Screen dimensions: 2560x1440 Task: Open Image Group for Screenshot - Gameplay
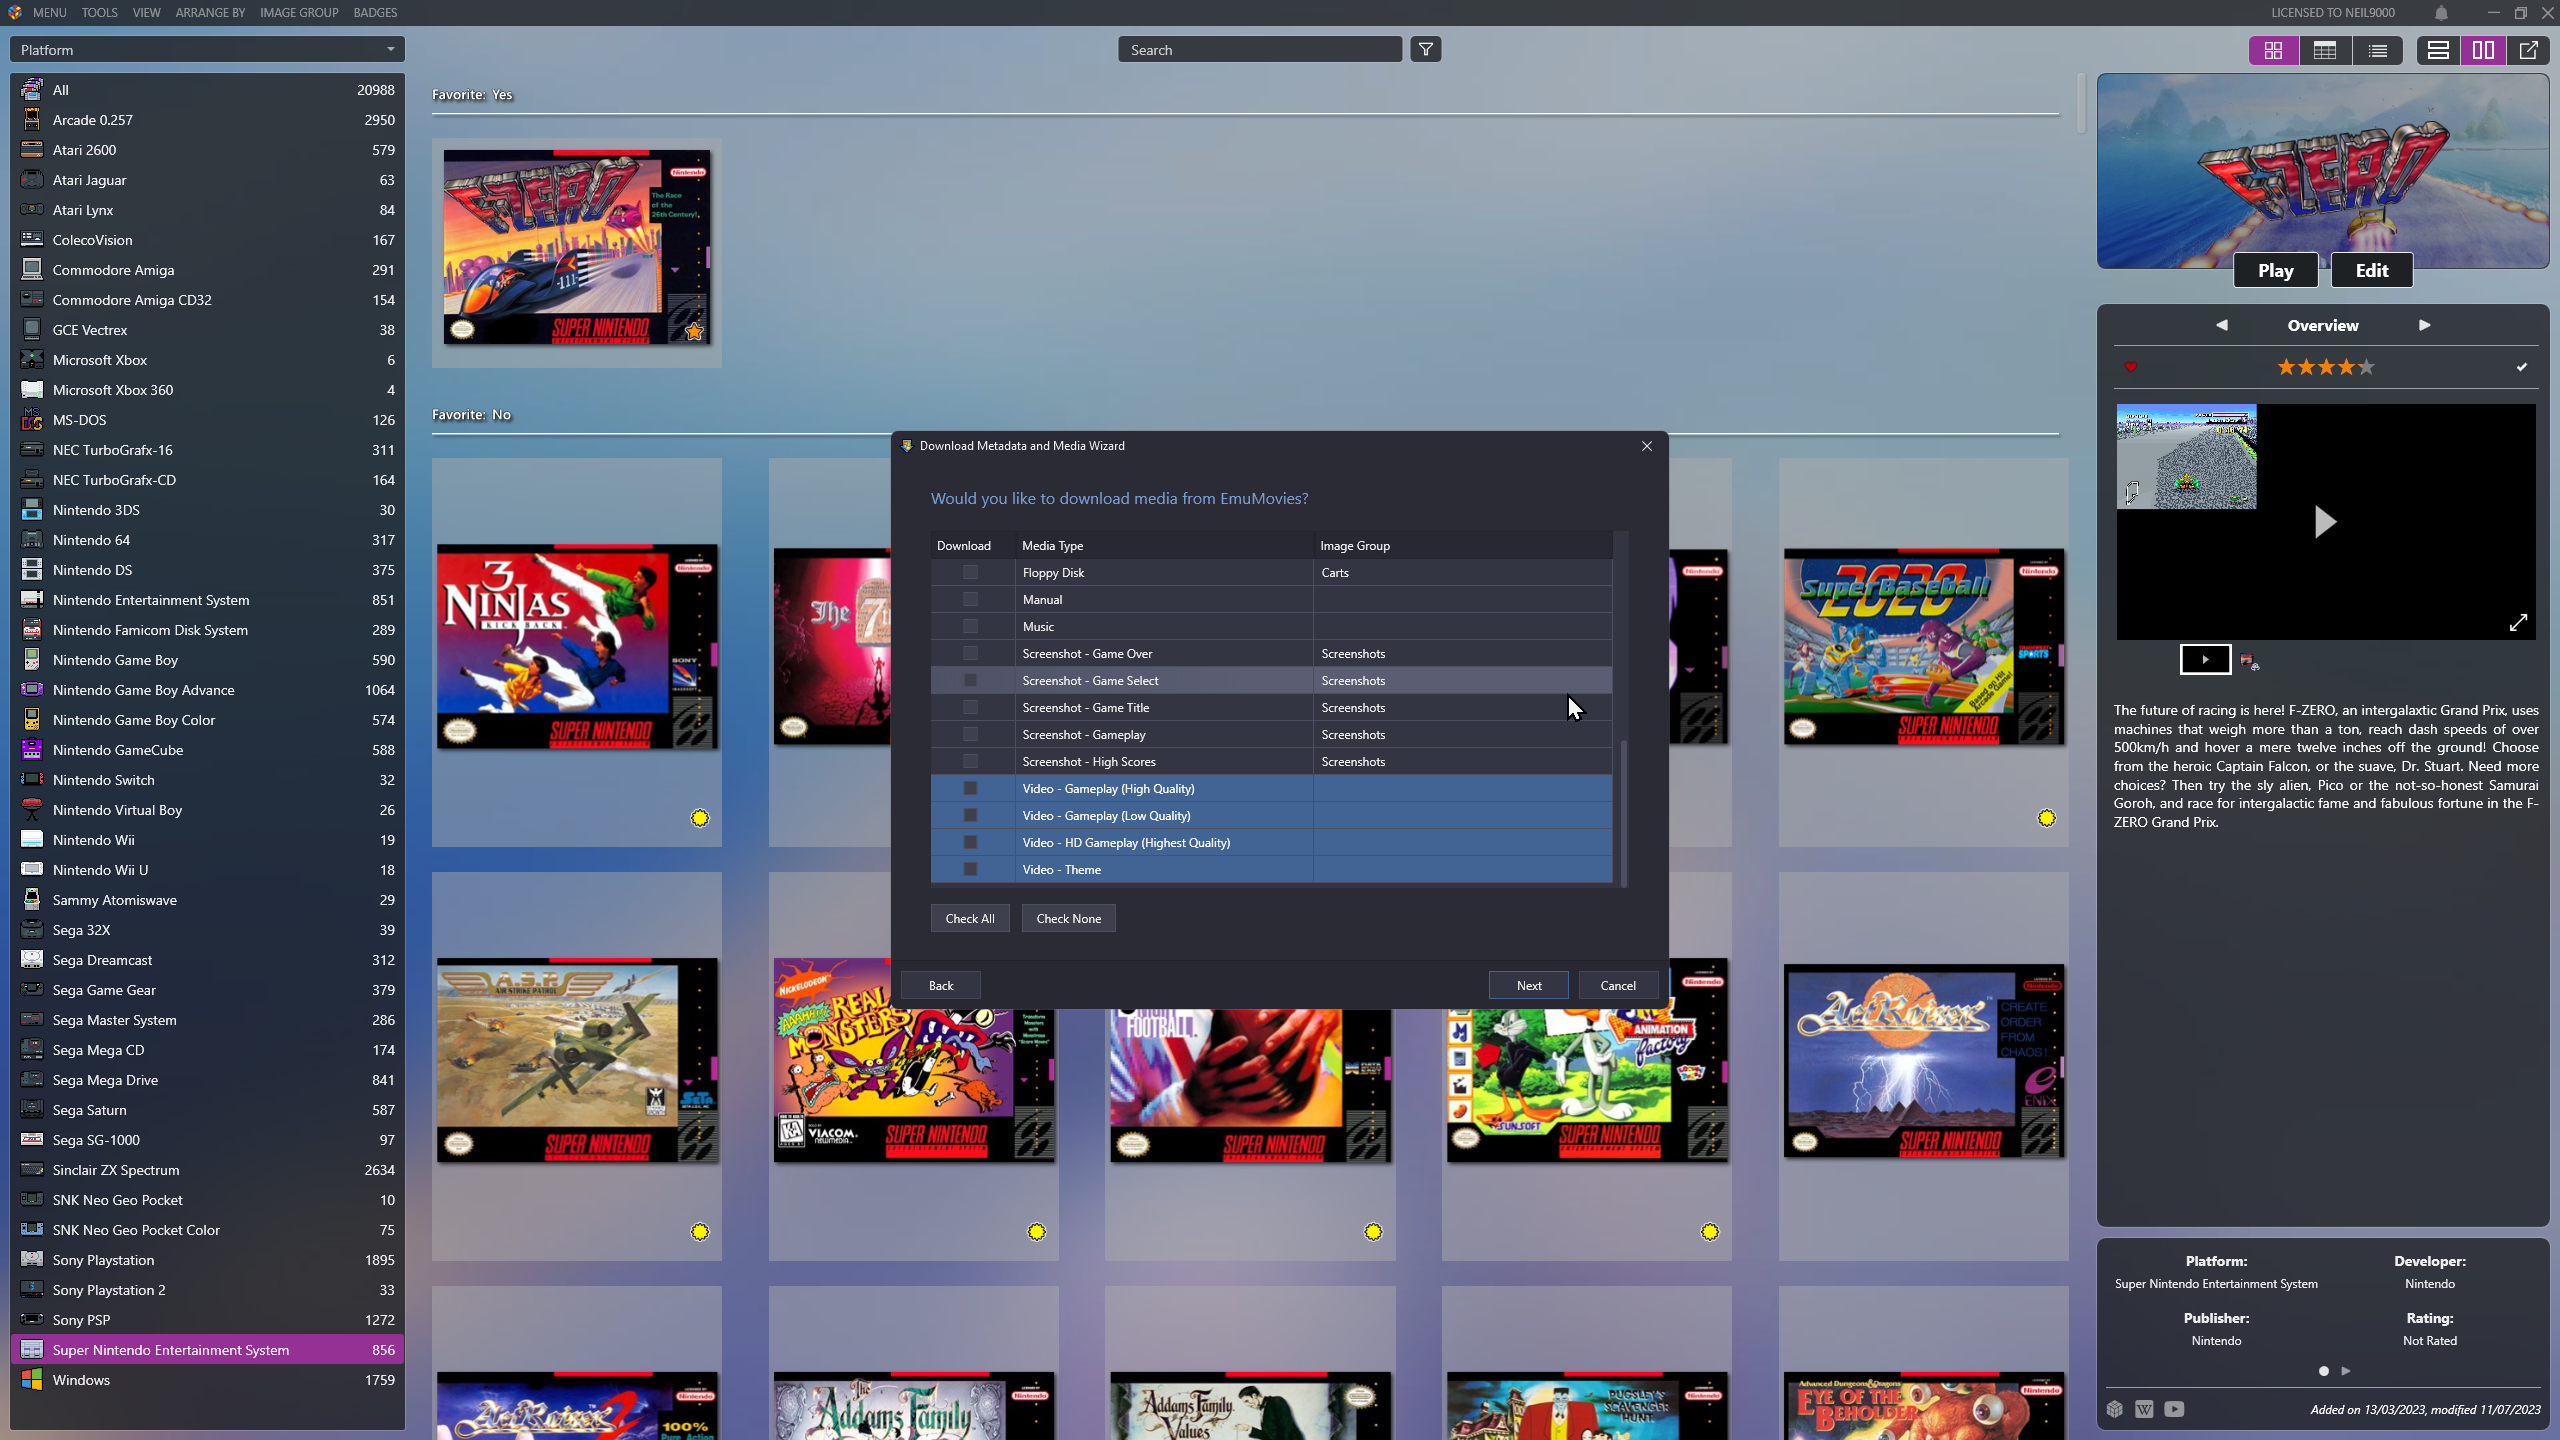point(1462,734)
